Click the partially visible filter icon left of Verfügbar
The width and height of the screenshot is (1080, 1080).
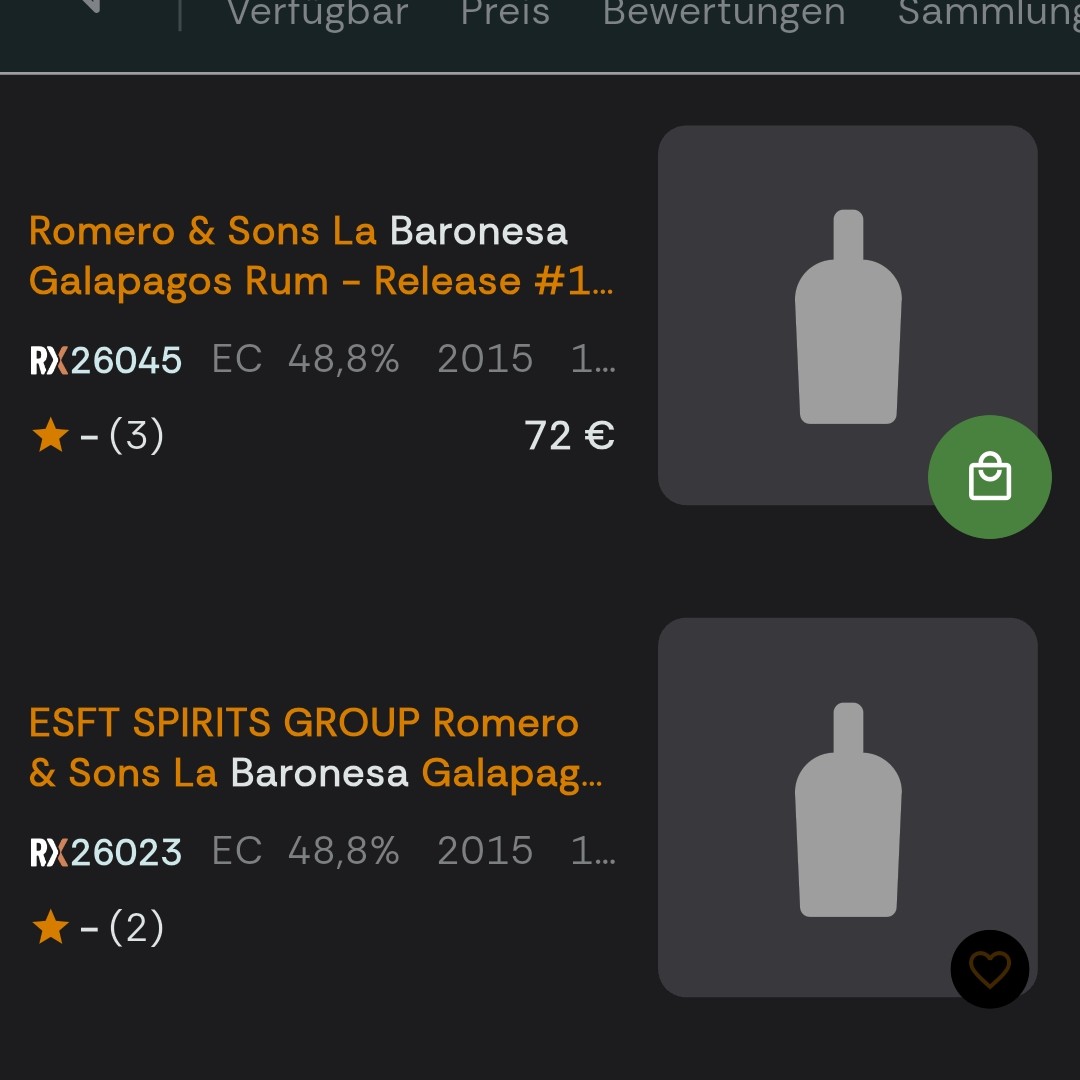(92, 8)
